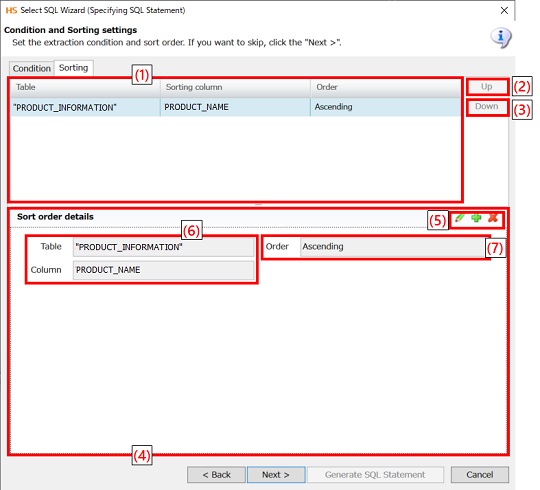Close the Select SQL Wizard window
540x490 pixels.
(504, 11)
